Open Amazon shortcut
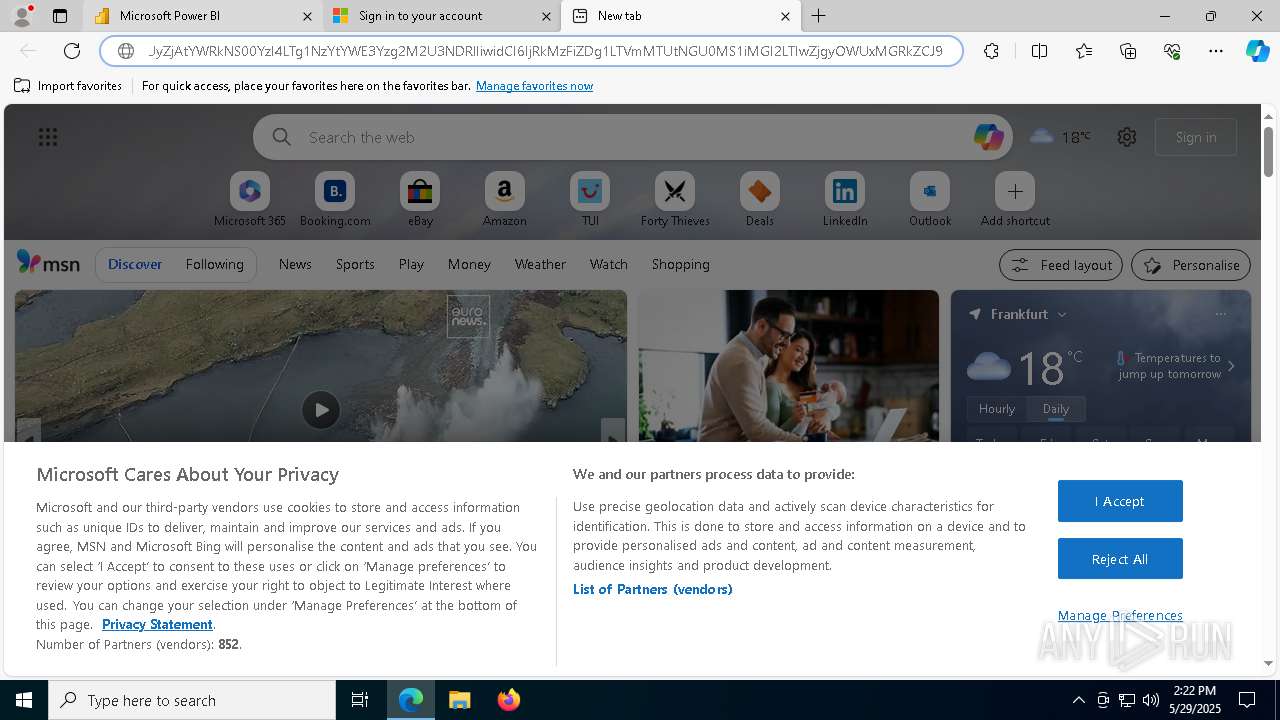The height and width of the screenshot is (720, 1280). coord(504,200)
